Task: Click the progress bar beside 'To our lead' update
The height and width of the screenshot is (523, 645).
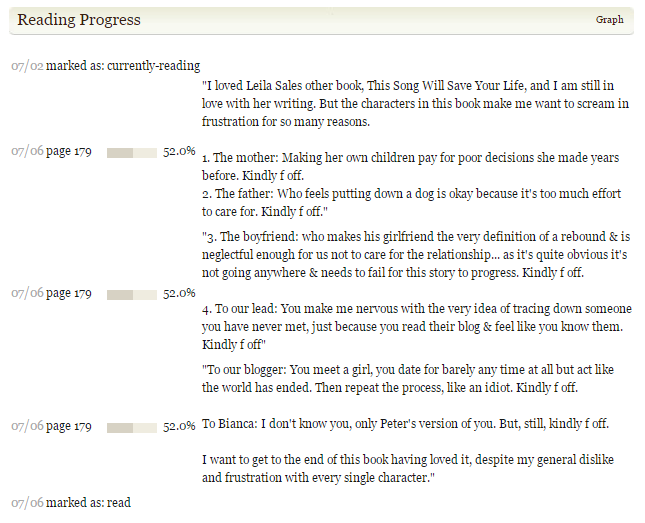Action: [x=131, y=294]
